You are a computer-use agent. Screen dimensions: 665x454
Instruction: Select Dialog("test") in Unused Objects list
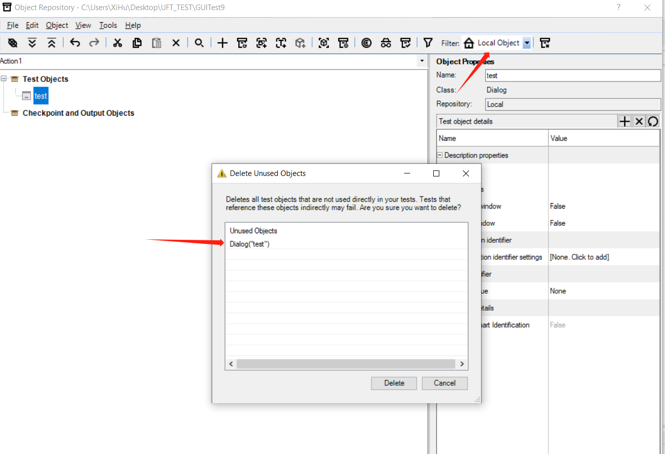coord(250,244)
